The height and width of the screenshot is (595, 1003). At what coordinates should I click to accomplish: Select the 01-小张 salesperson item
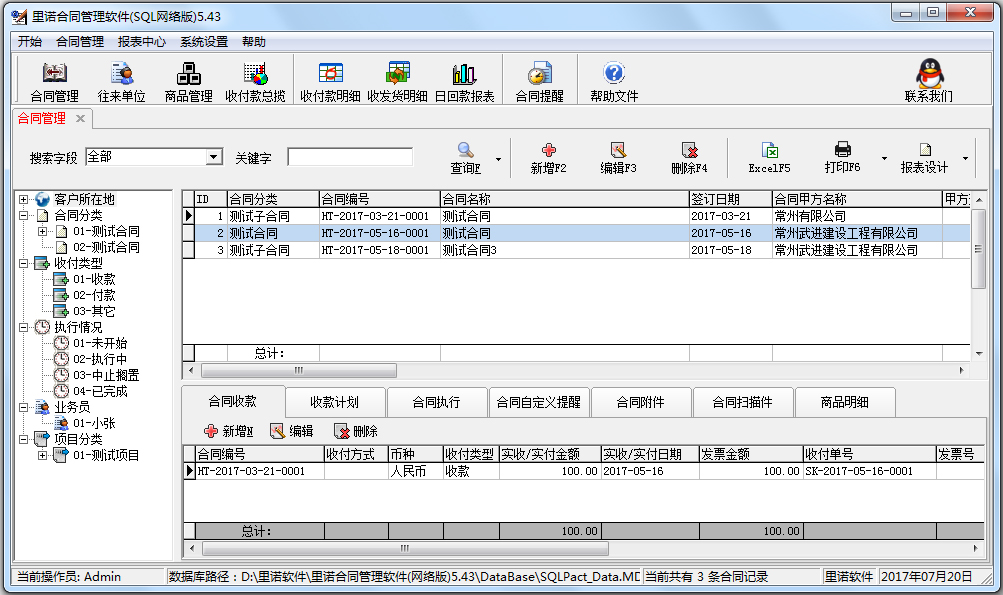coord(84,423)
